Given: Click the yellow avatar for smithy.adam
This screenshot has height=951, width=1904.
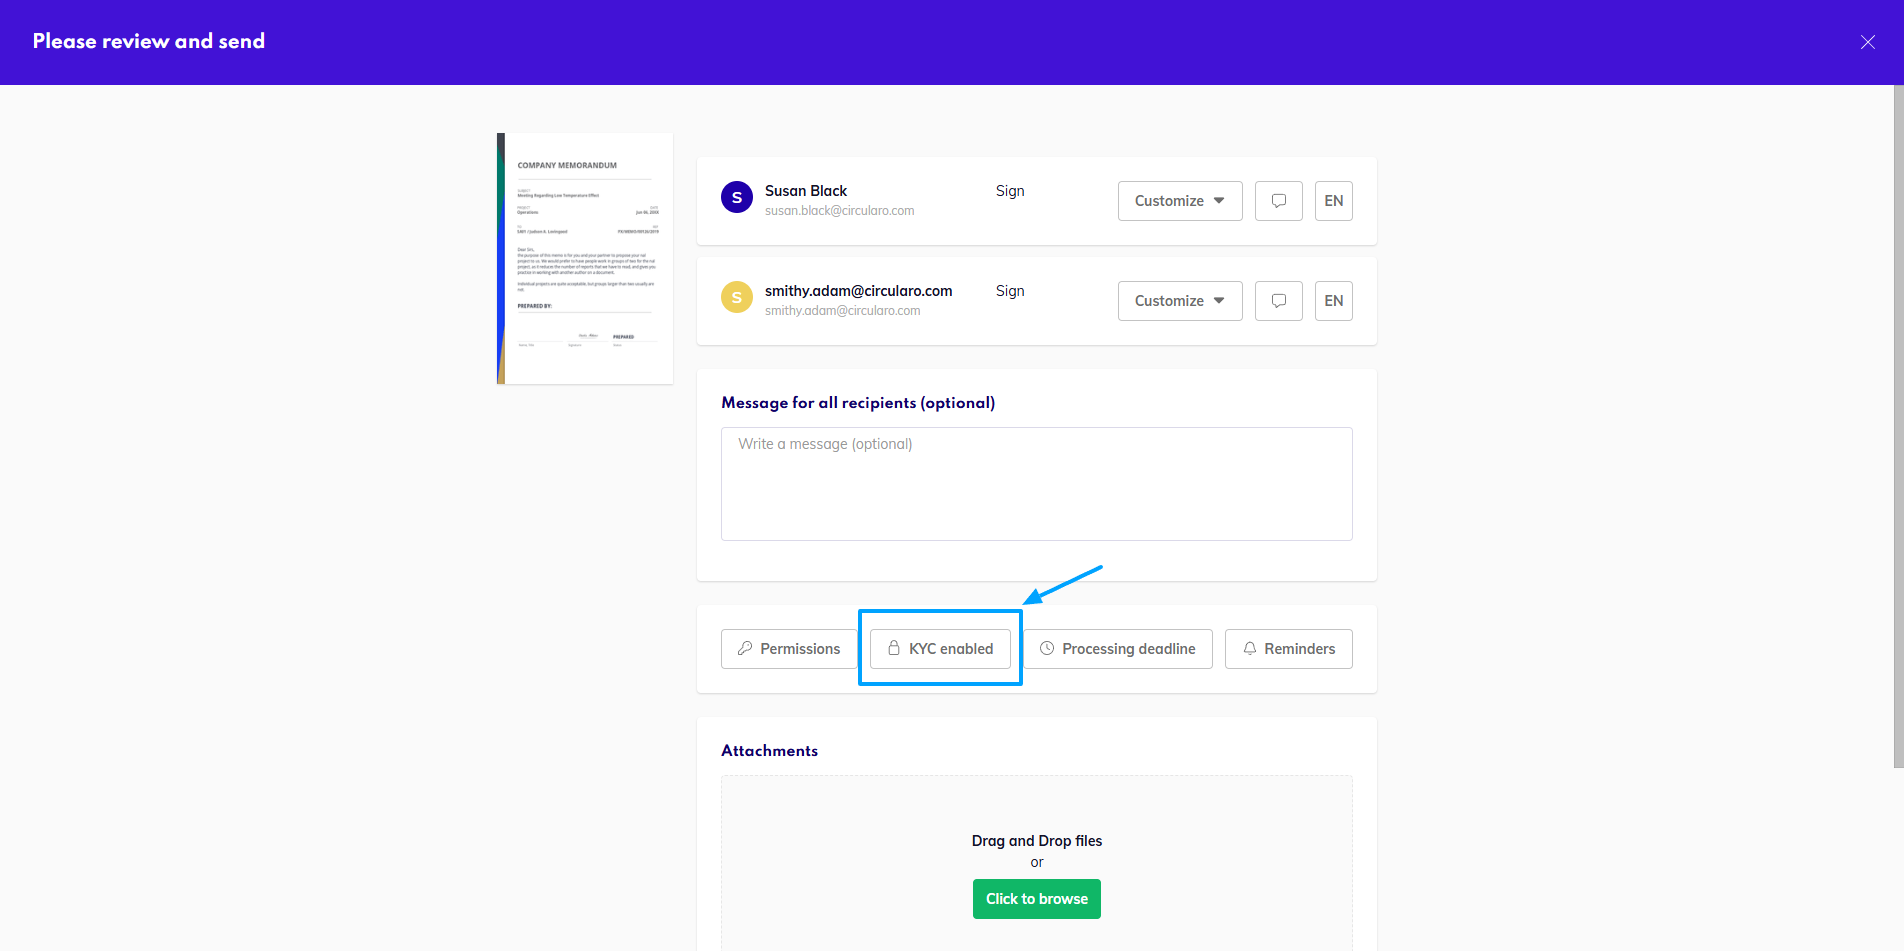Looking at the screenshot, I should click(x=737, y=297).
